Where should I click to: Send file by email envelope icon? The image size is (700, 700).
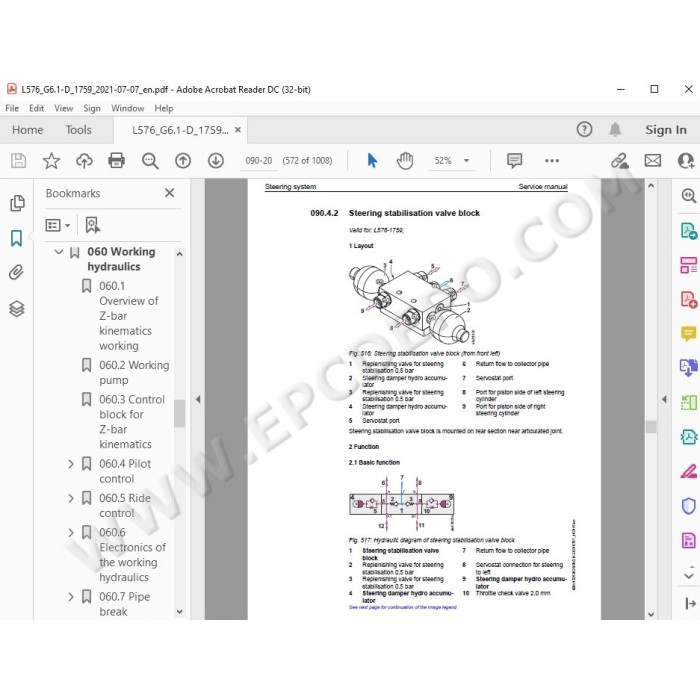click(653, 161)
